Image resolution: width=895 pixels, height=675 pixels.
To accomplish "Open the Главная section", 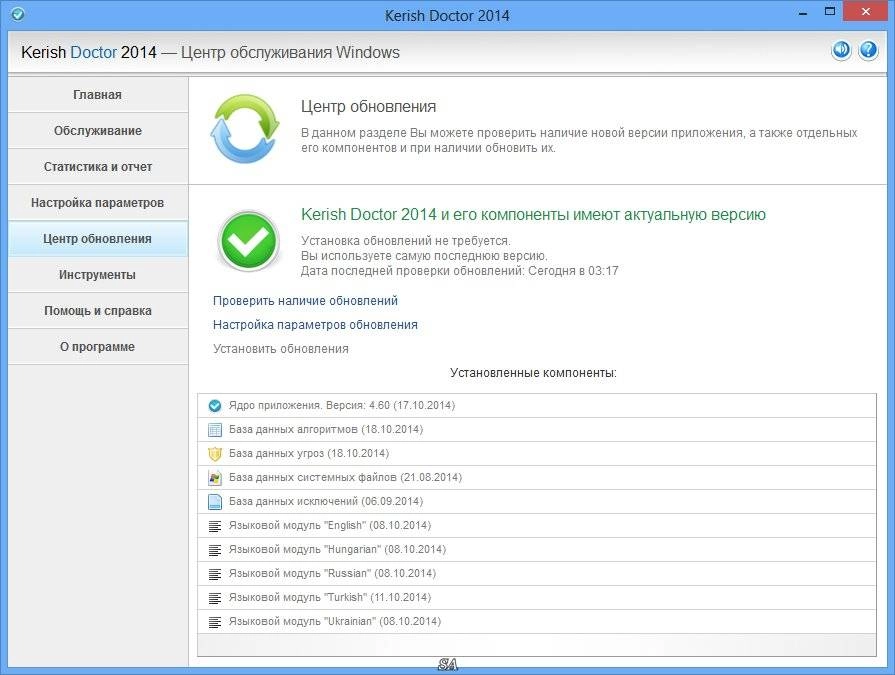I will (98, 95).
